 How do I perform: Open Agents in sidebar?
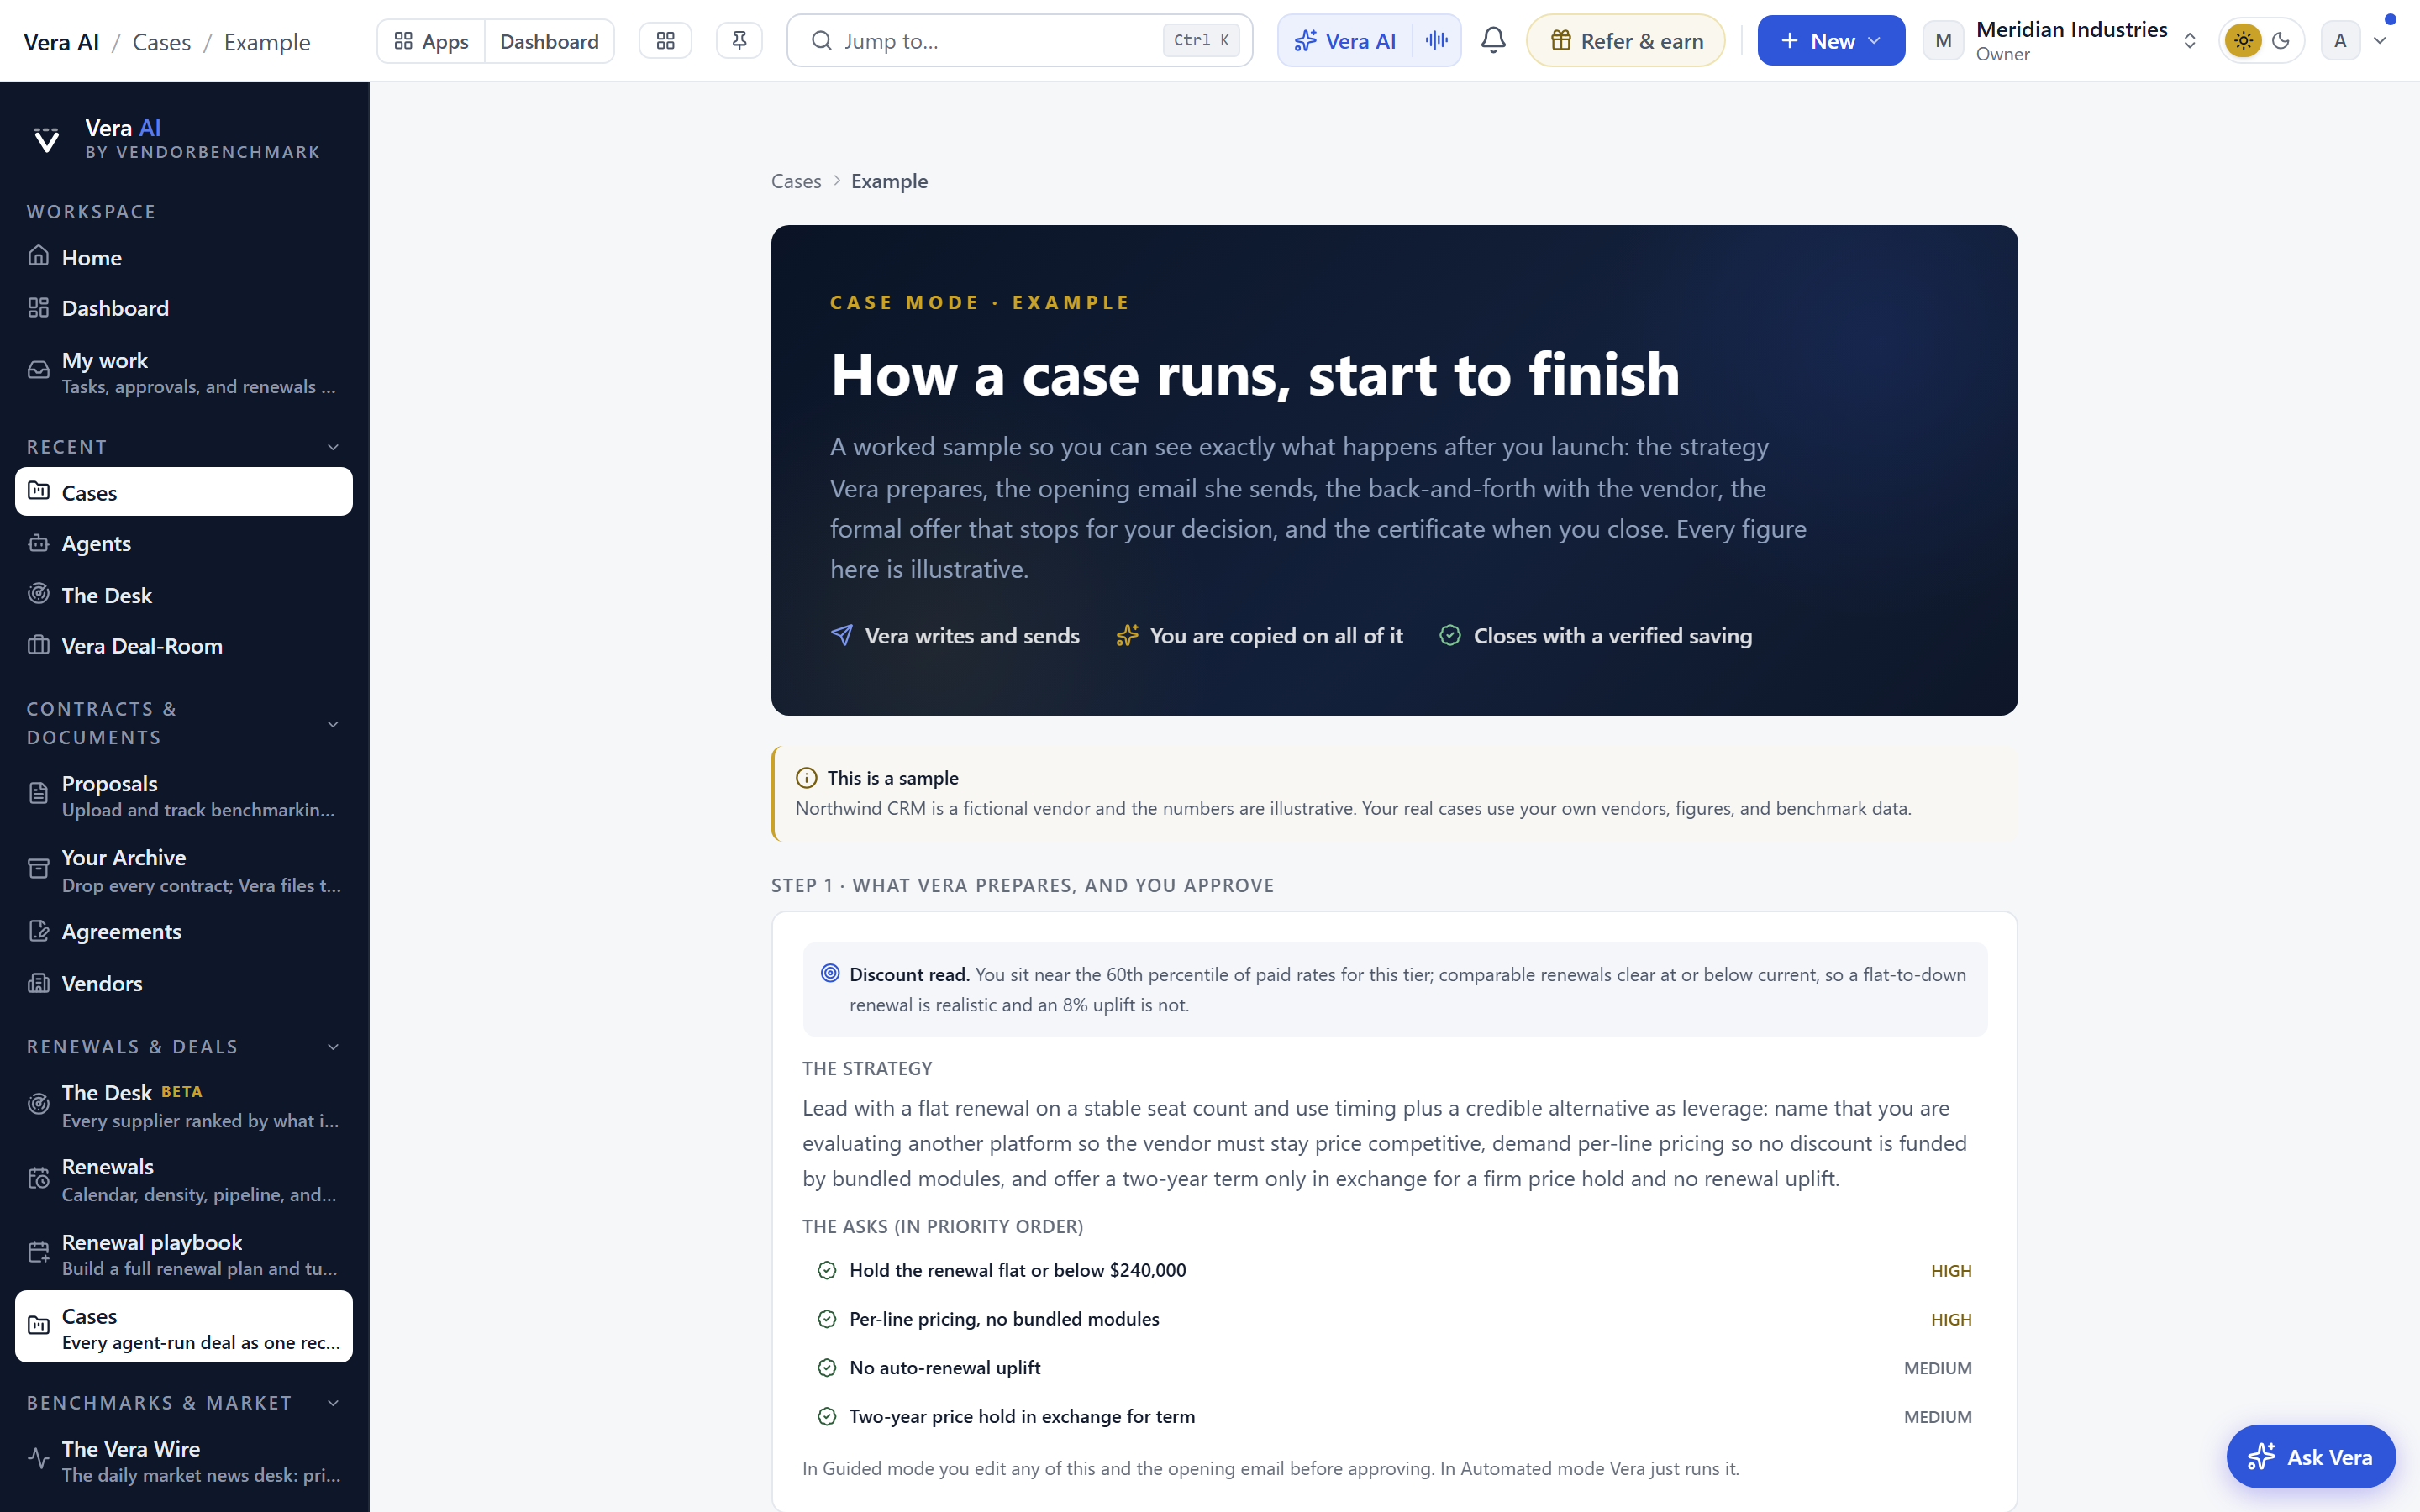pos(184,544)
